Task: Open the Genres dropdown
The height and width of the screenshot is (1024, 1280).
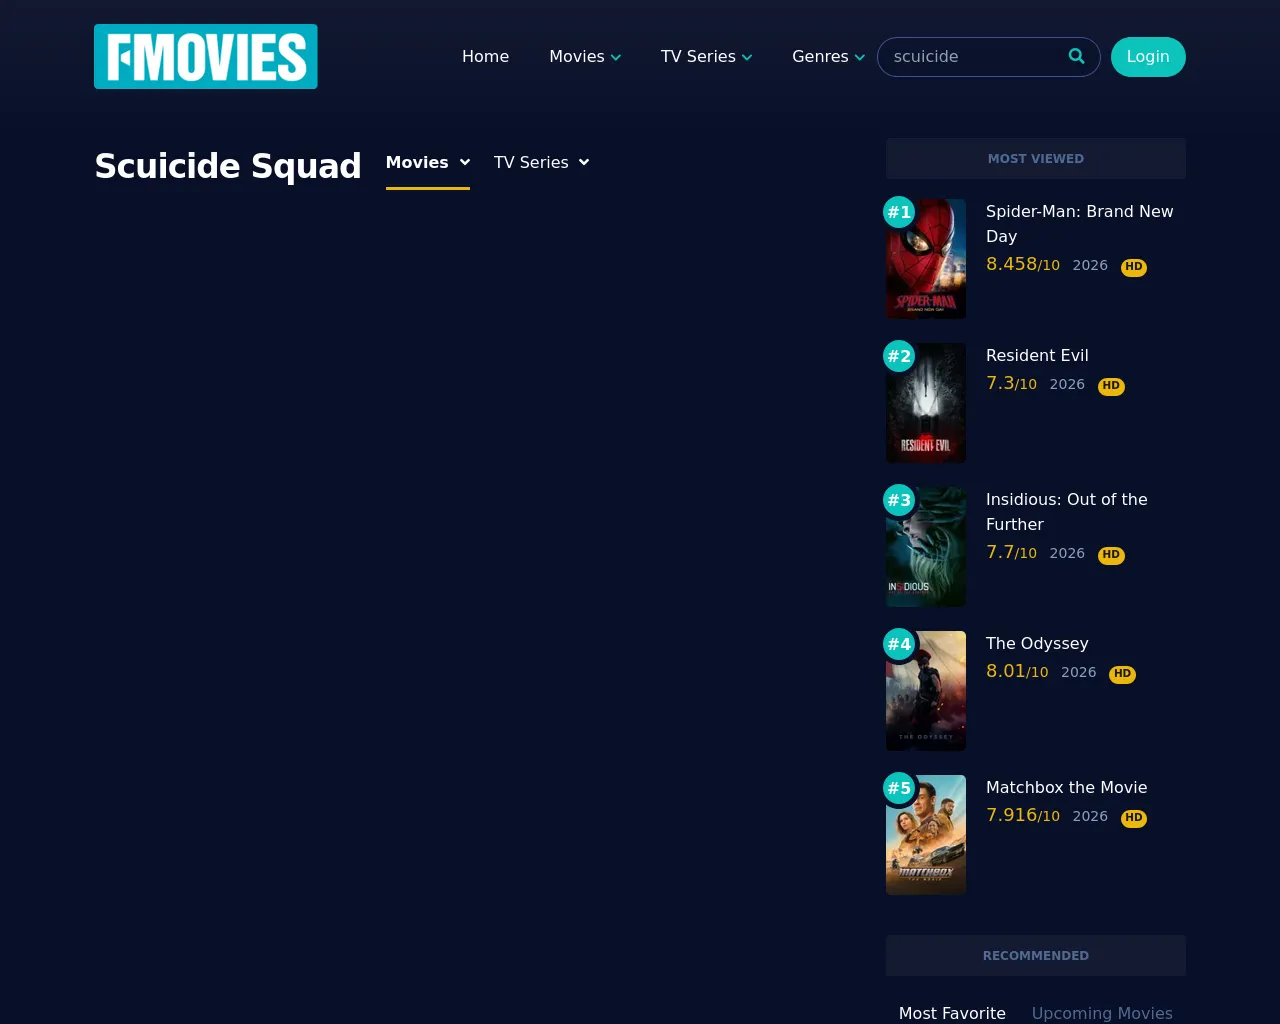Action: point(828,57)
